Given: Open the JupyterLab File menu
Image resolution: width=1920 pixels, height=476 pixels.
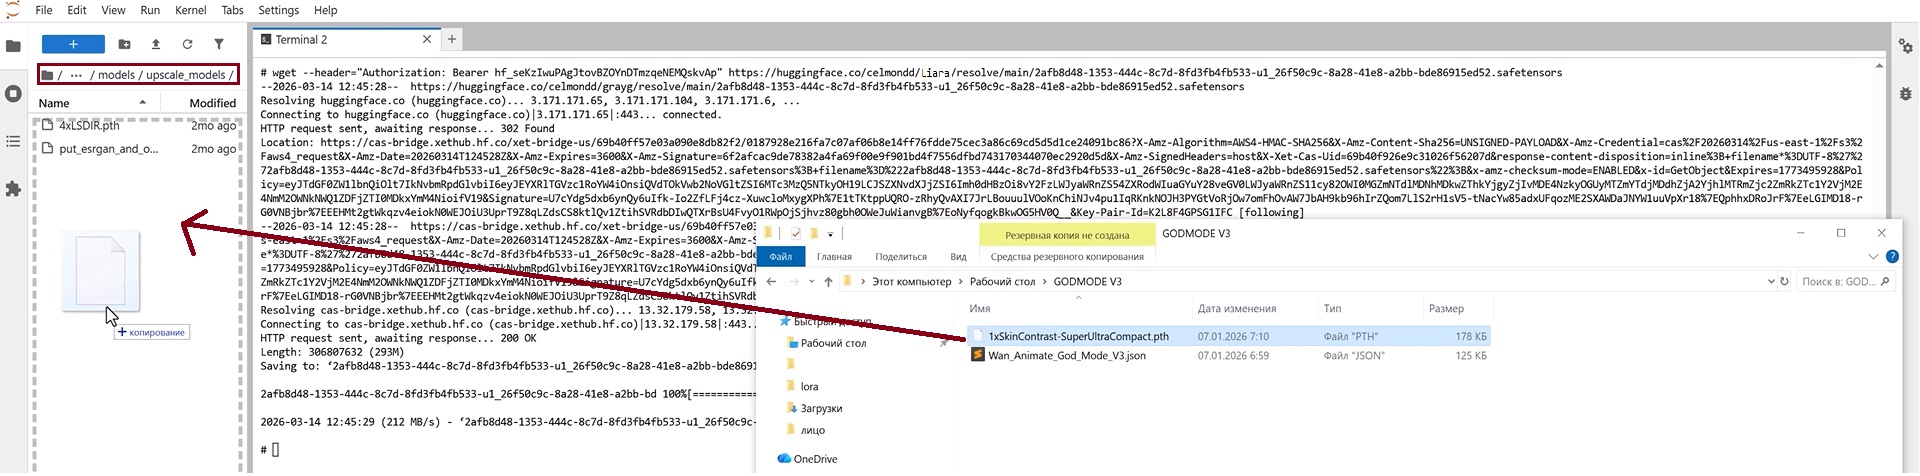Looking at the screenshot, I should point(44,10).
